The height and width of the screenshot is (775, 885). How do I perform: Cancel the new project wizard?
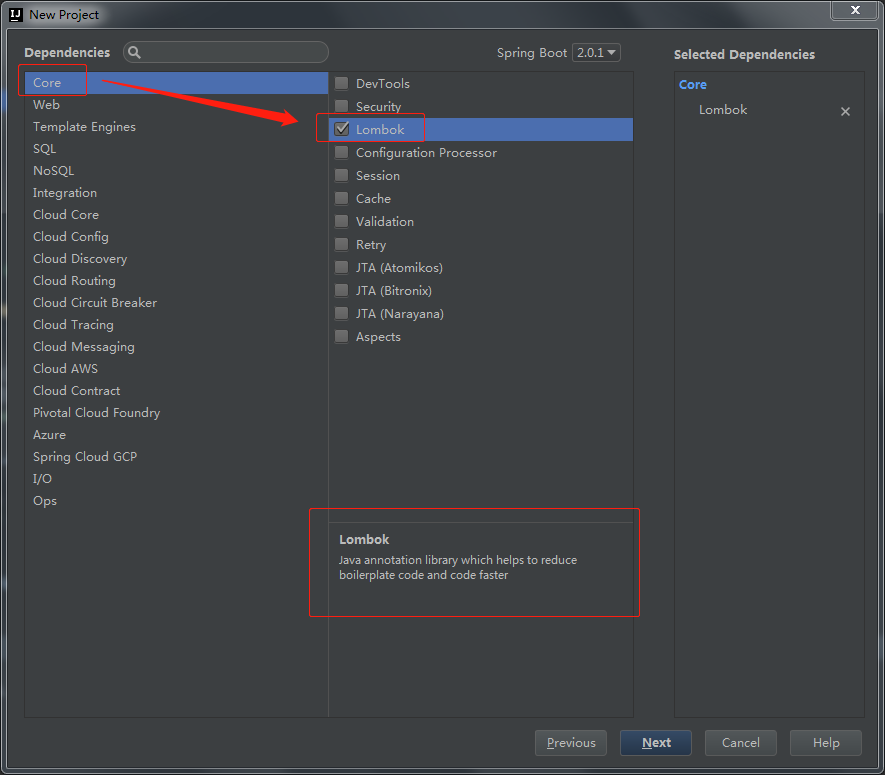click(741, 743)
